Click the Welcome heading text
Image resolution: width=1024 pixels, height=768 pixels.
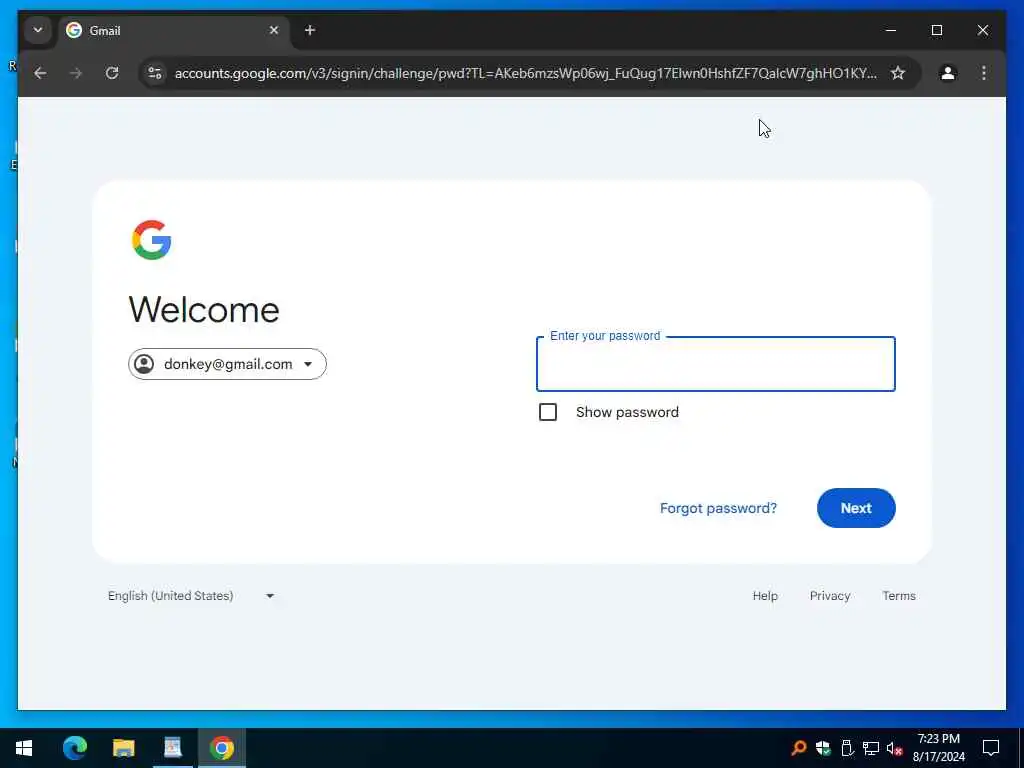pyautogui.click(x=204, y=310)
